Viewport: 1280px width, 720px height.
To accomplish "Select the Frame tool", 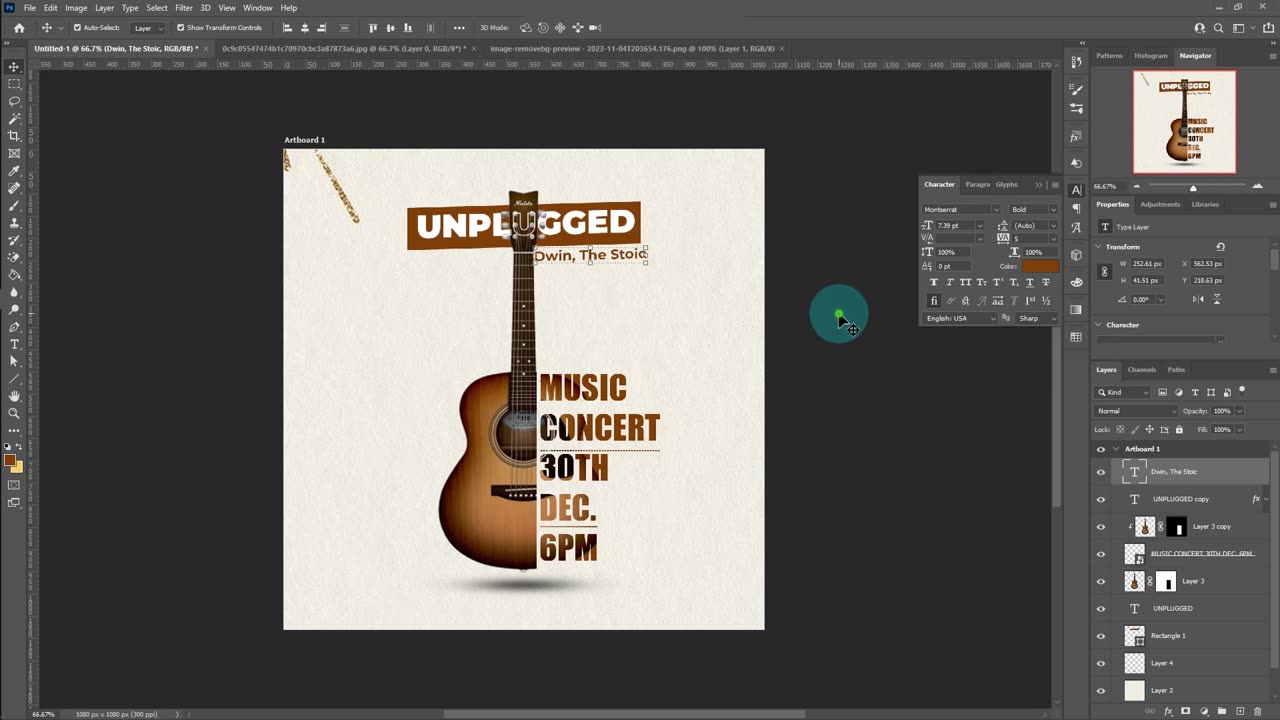I will pos(14,153).
